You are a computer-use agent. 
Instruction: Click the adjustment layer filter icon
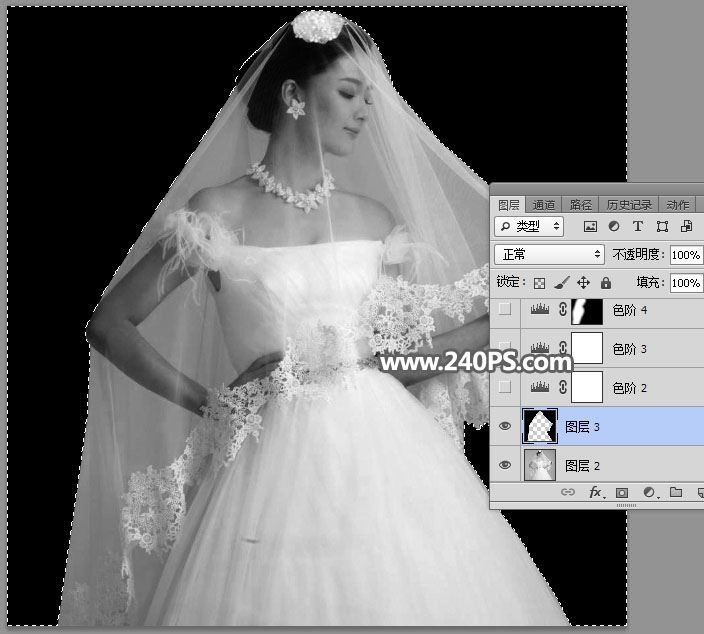coord(614,227)
